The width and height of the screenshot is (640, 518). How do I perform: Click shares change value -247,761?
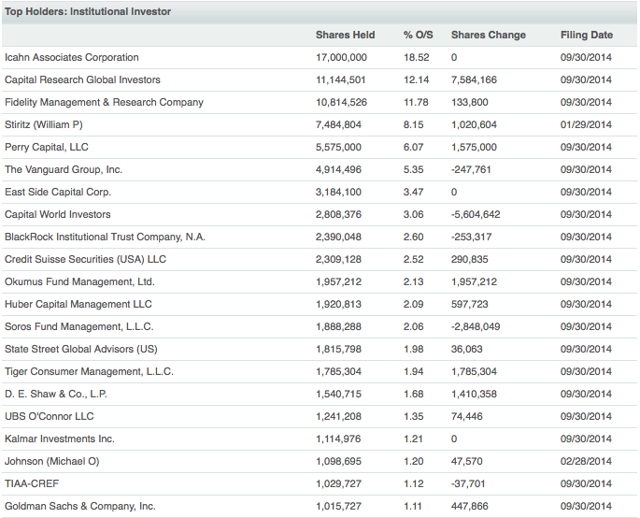point(471,170)
